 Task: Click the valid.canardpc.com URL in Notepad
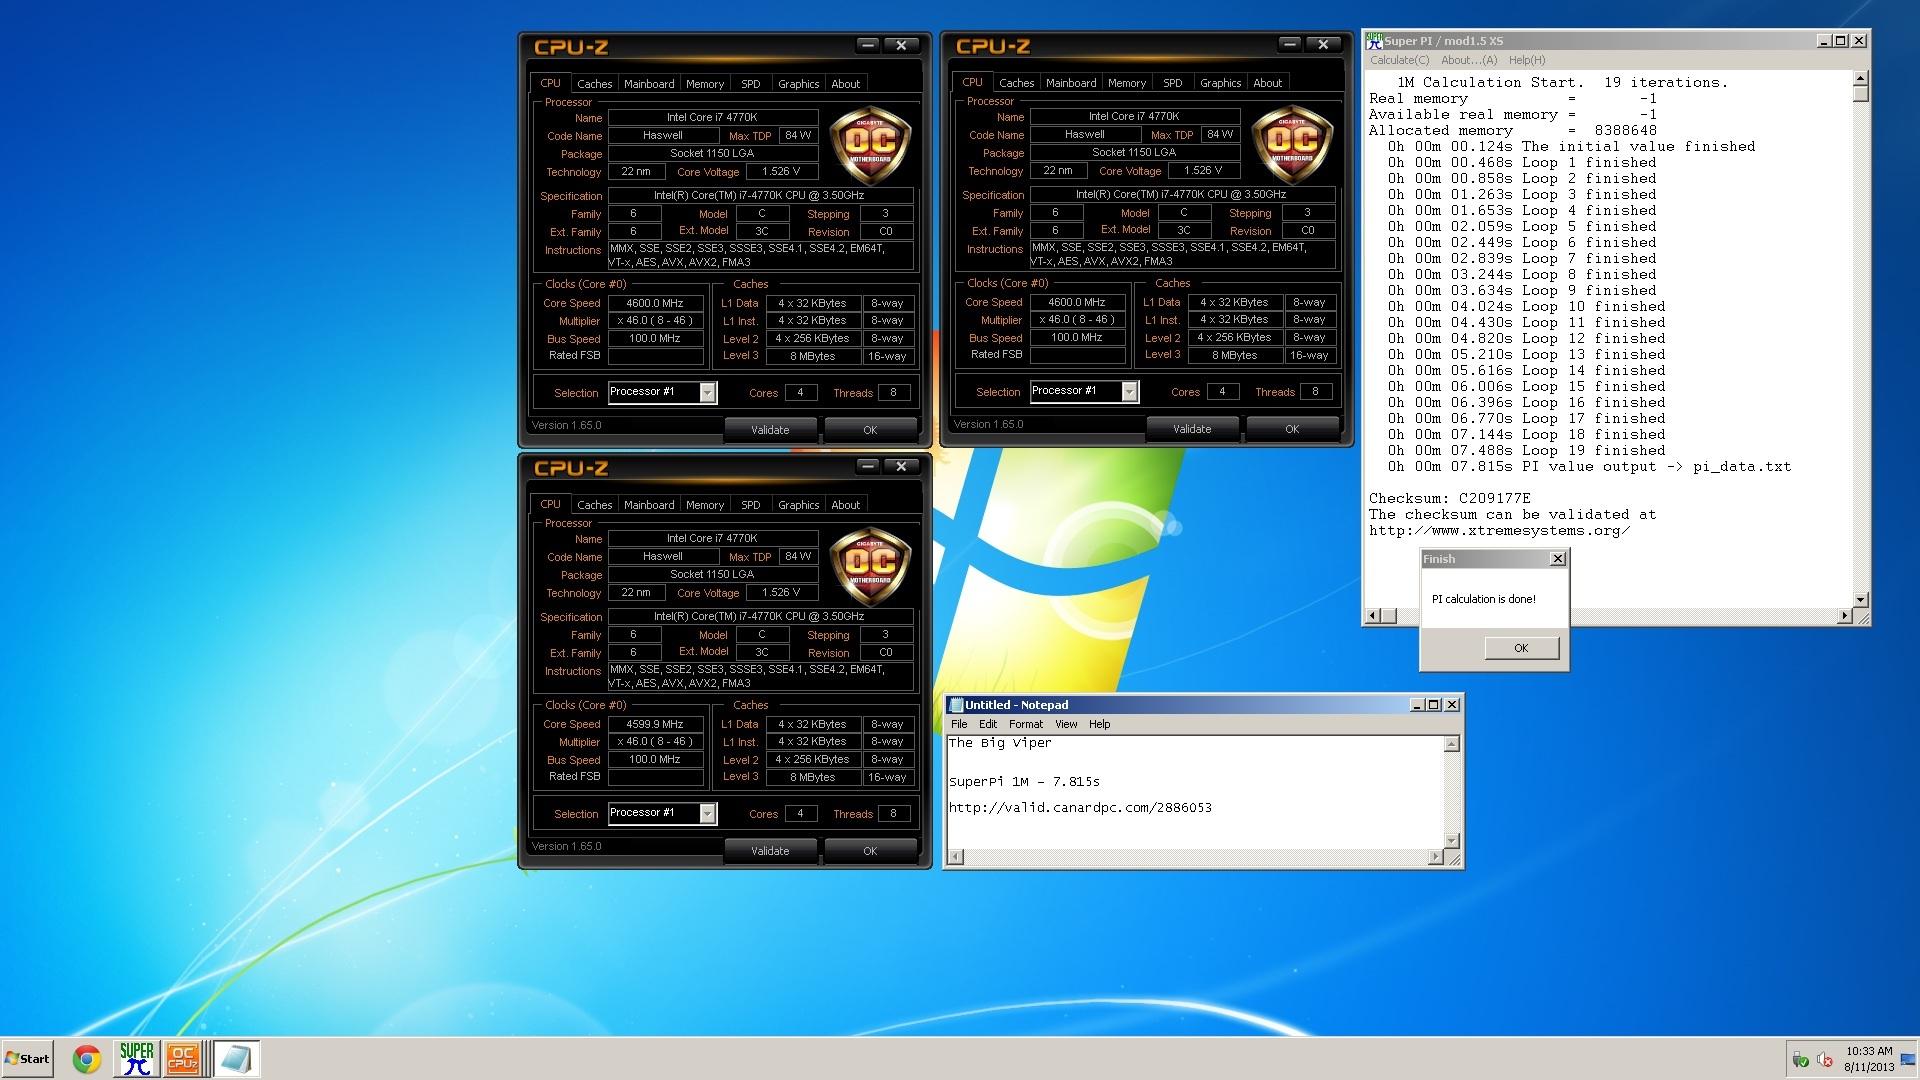coord(1080,807)
